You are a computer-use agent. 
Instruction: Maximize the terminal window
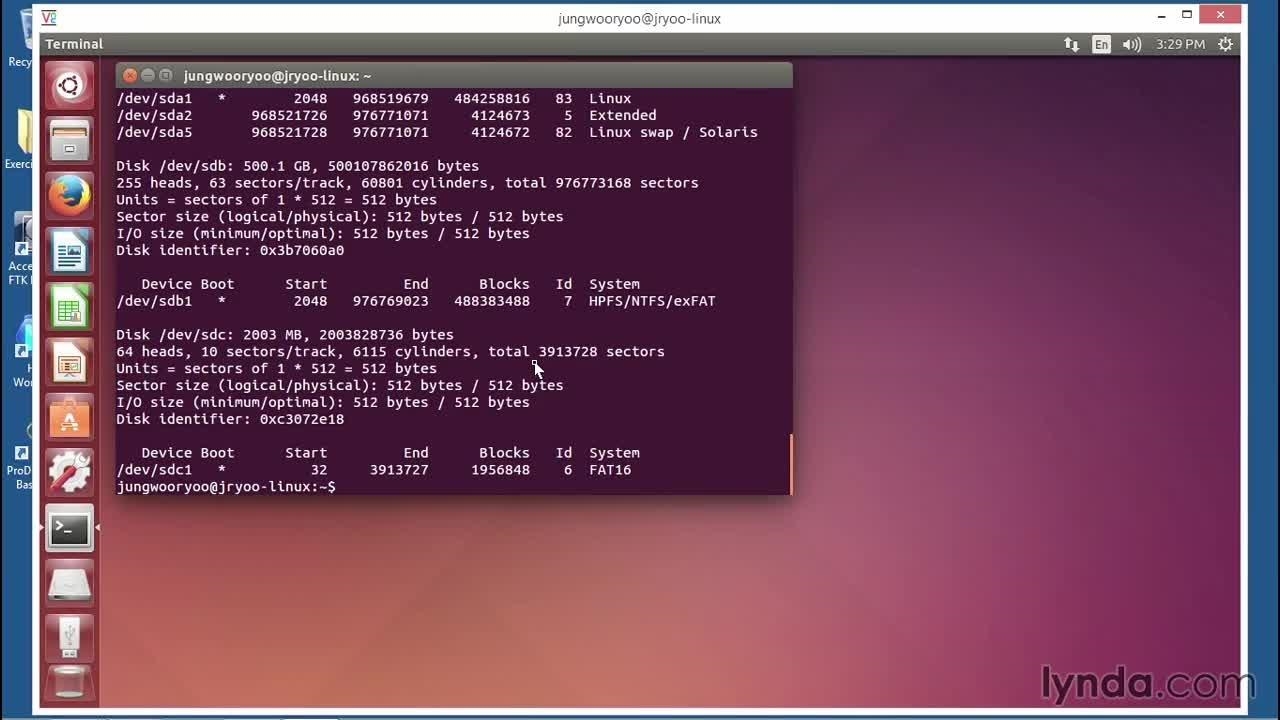pos(166,76)
